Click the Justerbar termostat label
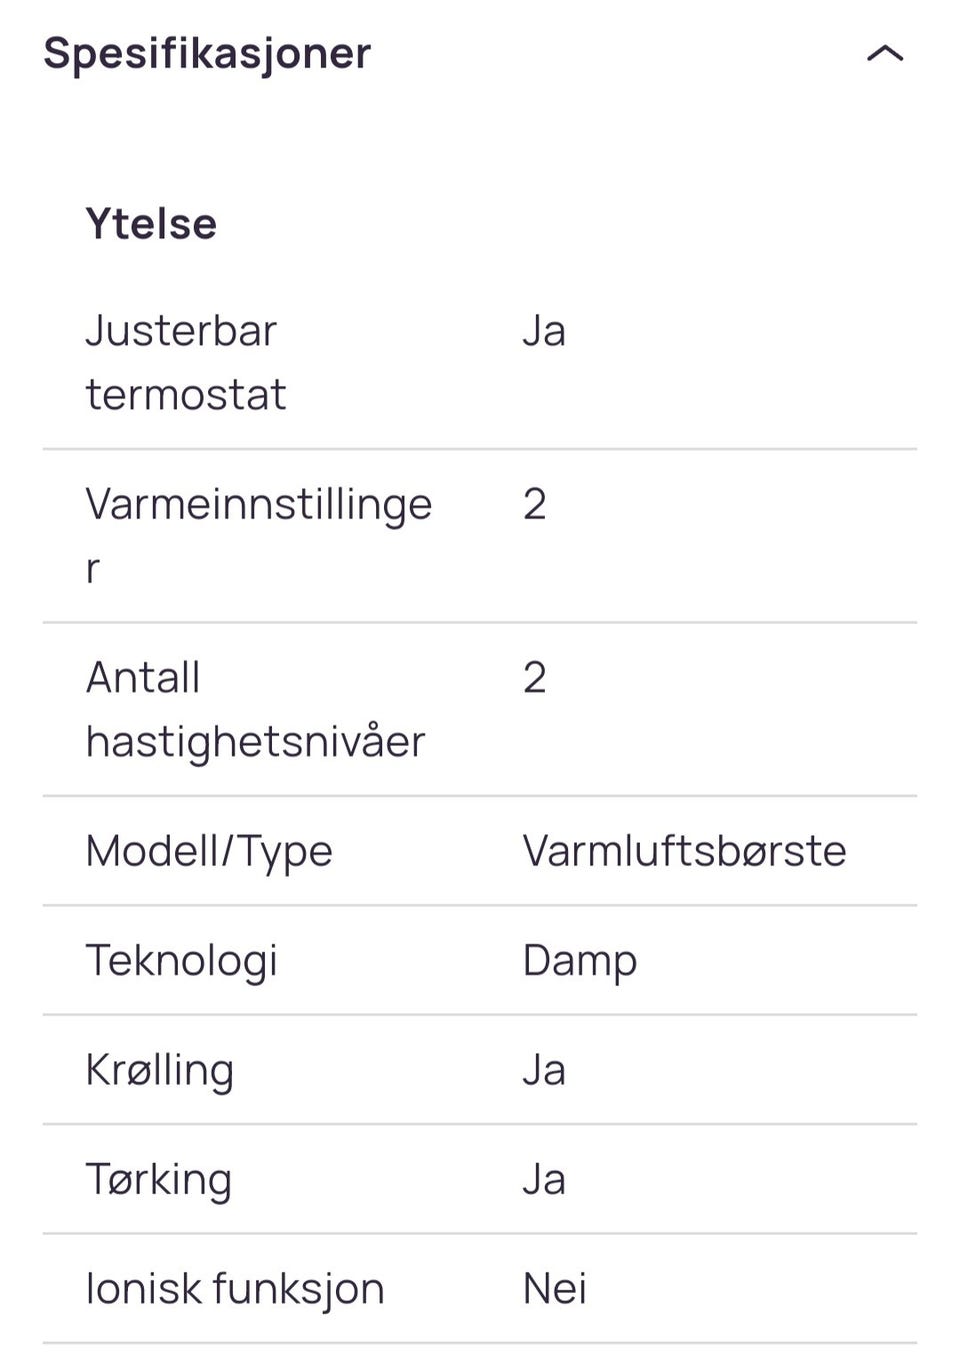Viewport: 960px width, 1364px height. tap(185, 362)
